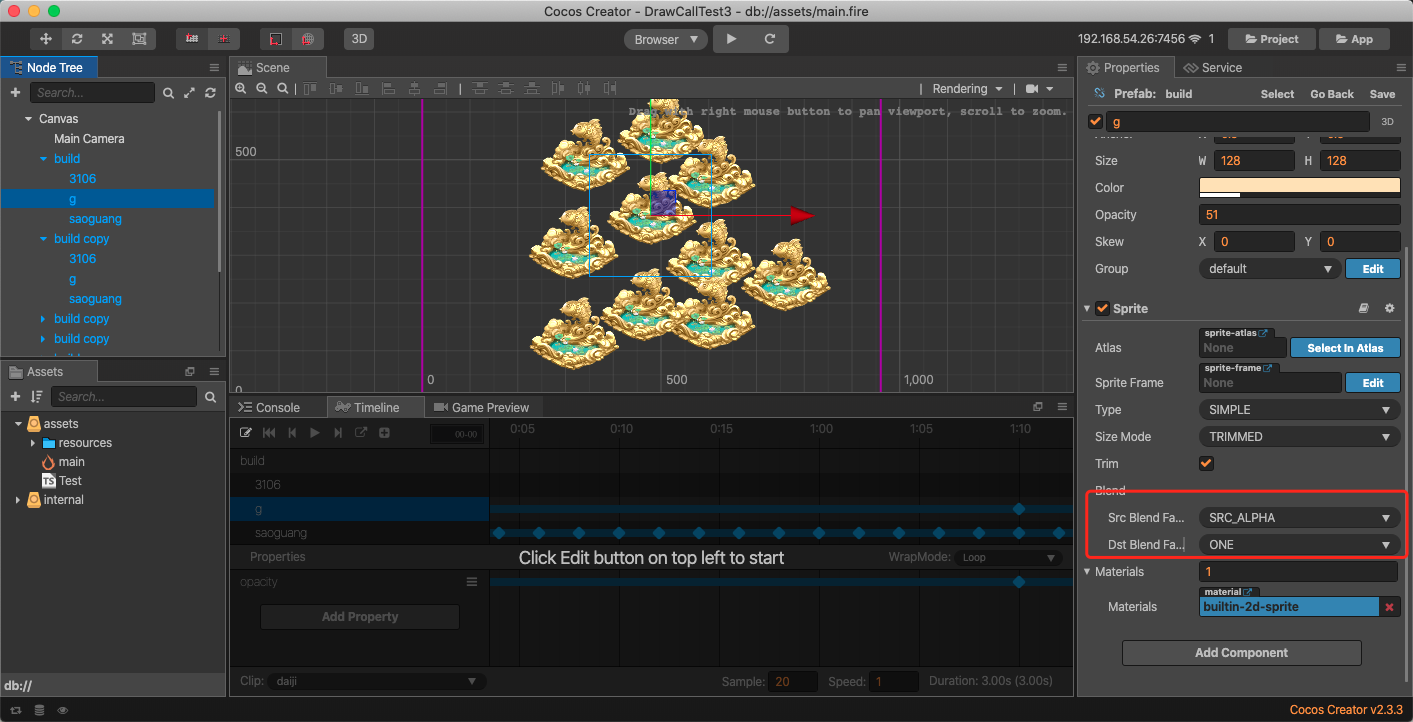The image size is (1413, 722).
Task: Toggle the status bar eye icon
Action: (63, 710)
